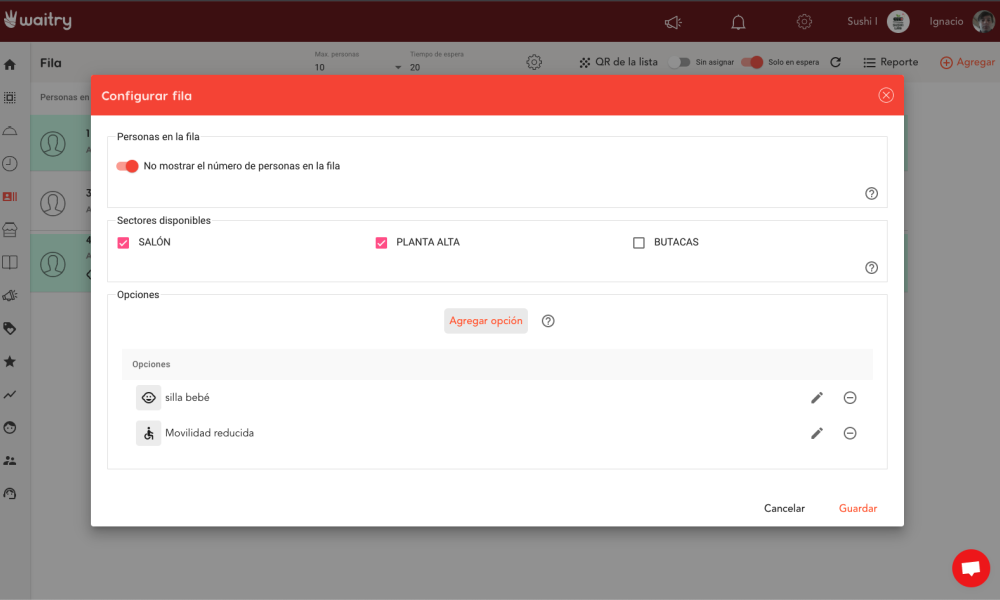Uncheck the PLANTA ALTA sector
The image size is (1000, 600).
click(x=381, y=242)
